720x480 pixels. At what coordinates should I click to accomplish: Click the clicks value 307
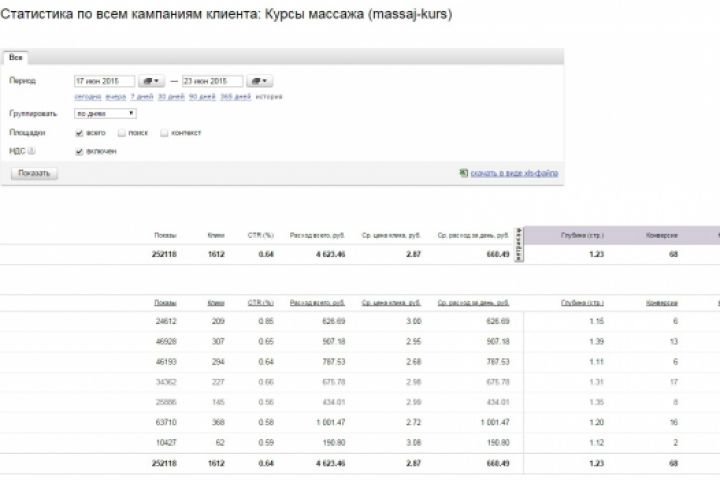(x=218, y=341)
